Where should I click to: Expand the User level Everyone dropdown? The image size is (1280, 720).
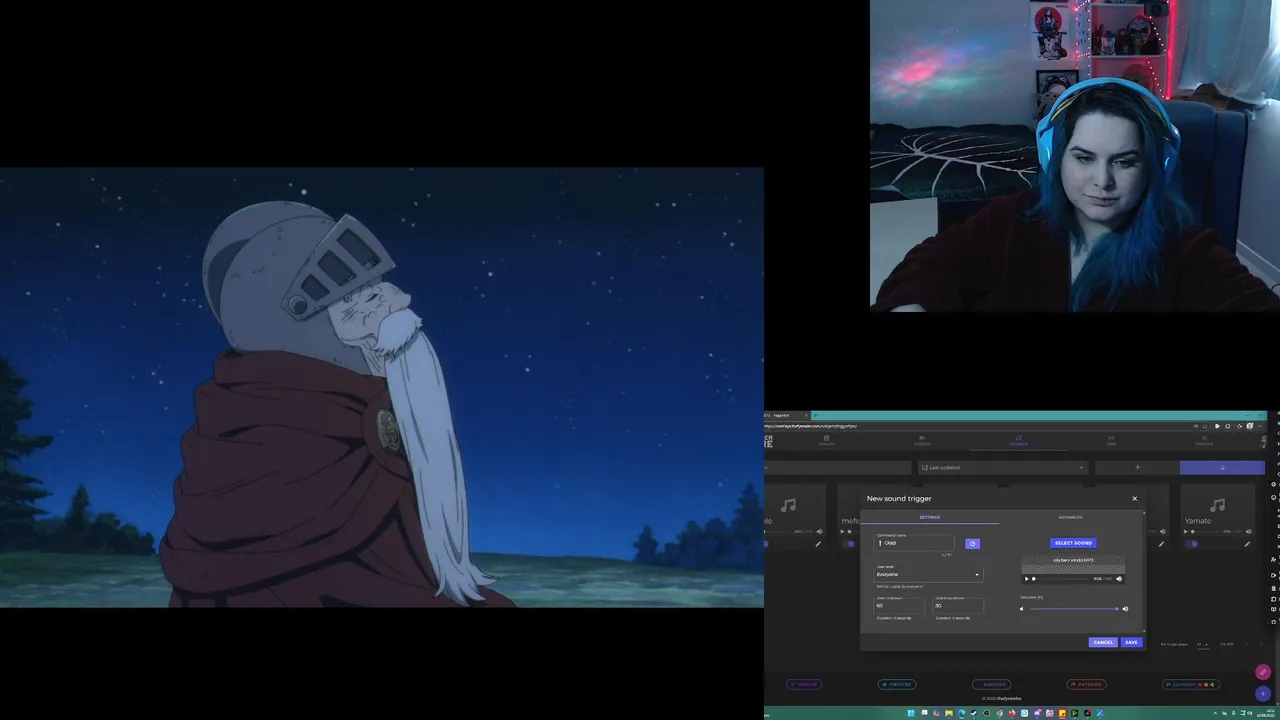coord(928,574)
